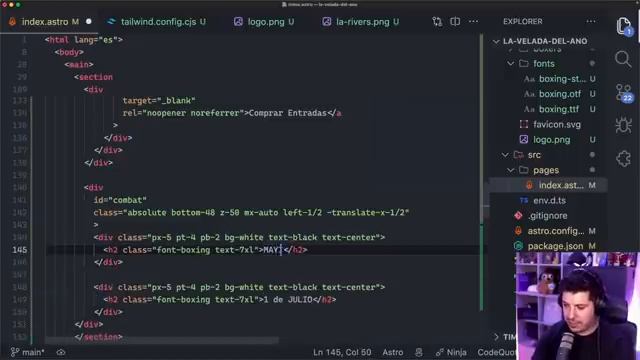Image resolution: width=640 pixels, height=360 pixels.
Task: Click the text 'Comprar Entradas' in code
Action: pyautogui.click(x=287, y=113)
